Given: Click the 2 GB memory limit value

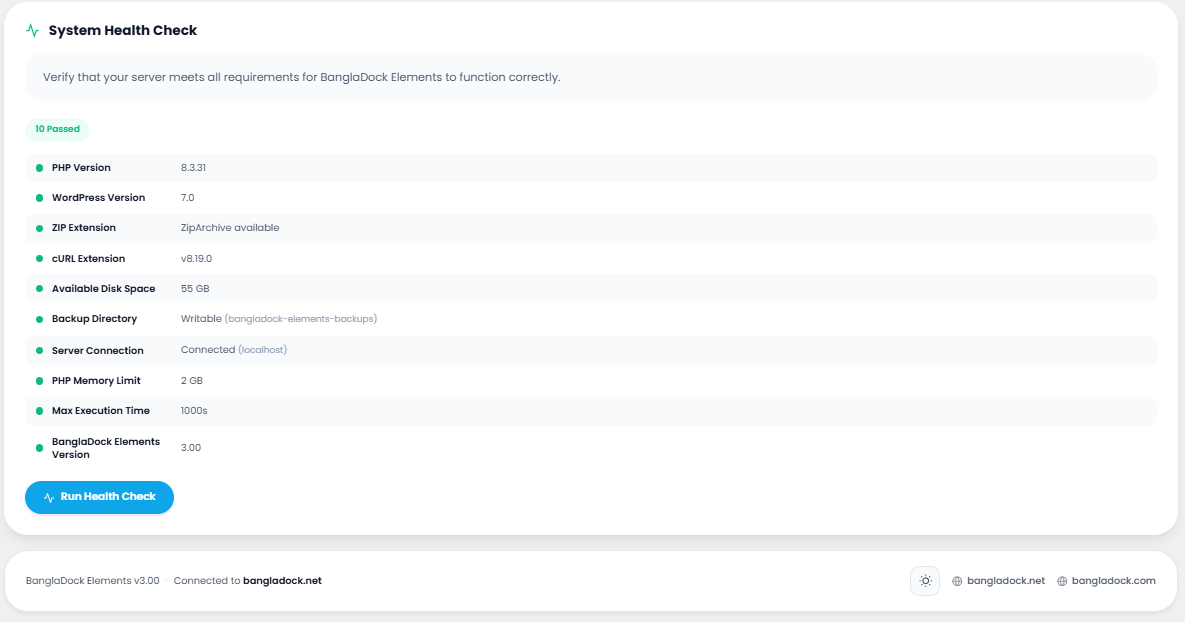Looking at the screenshot, I should tap(192, 381).
